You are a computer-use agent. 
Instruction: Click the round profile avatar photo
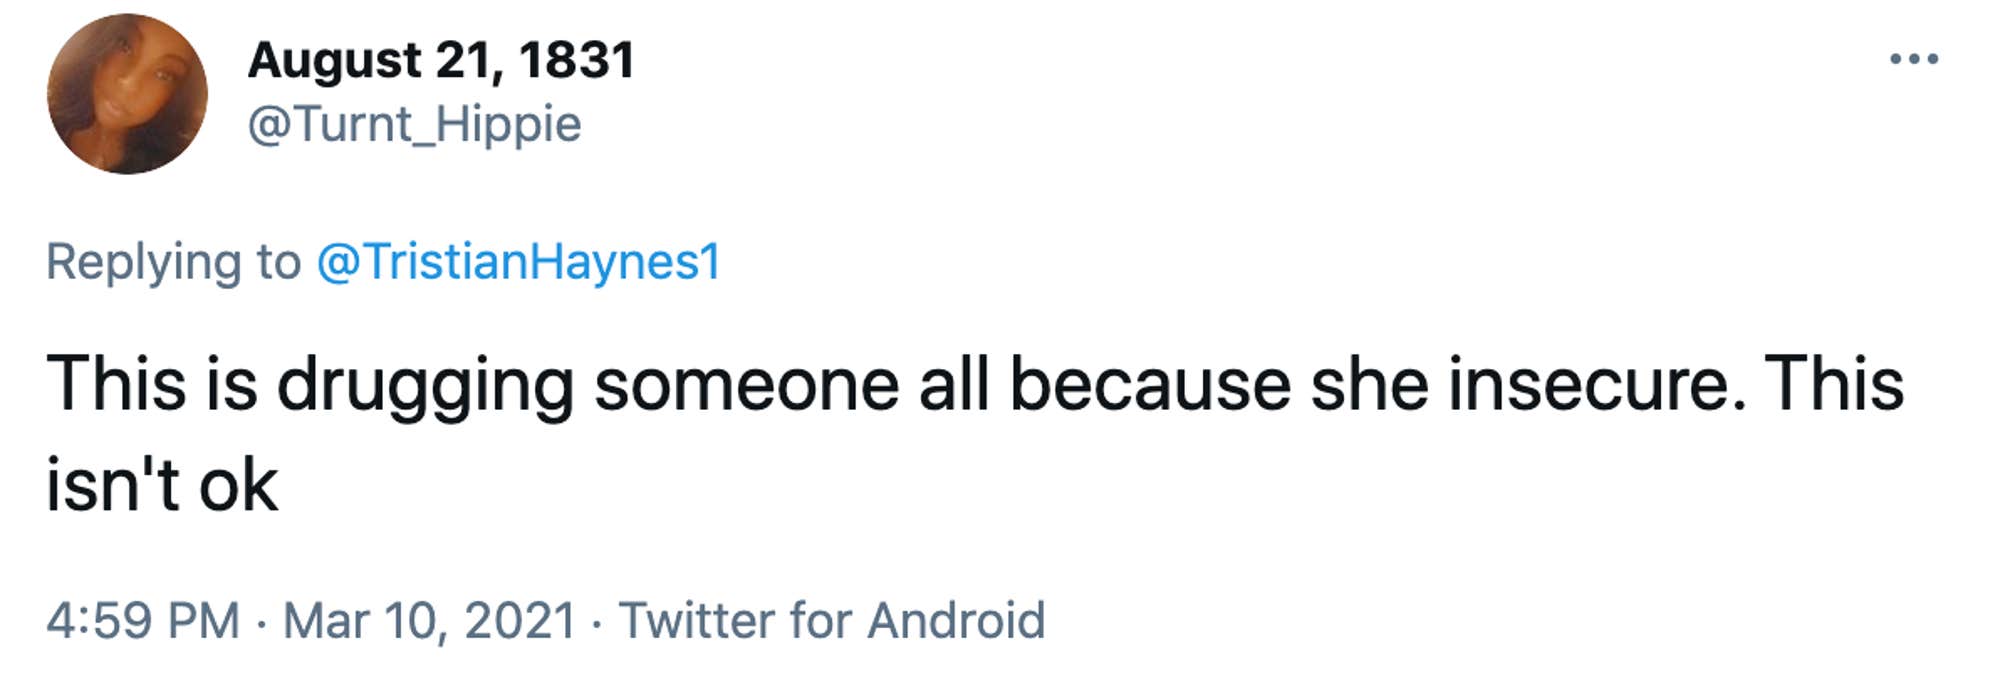127,94
